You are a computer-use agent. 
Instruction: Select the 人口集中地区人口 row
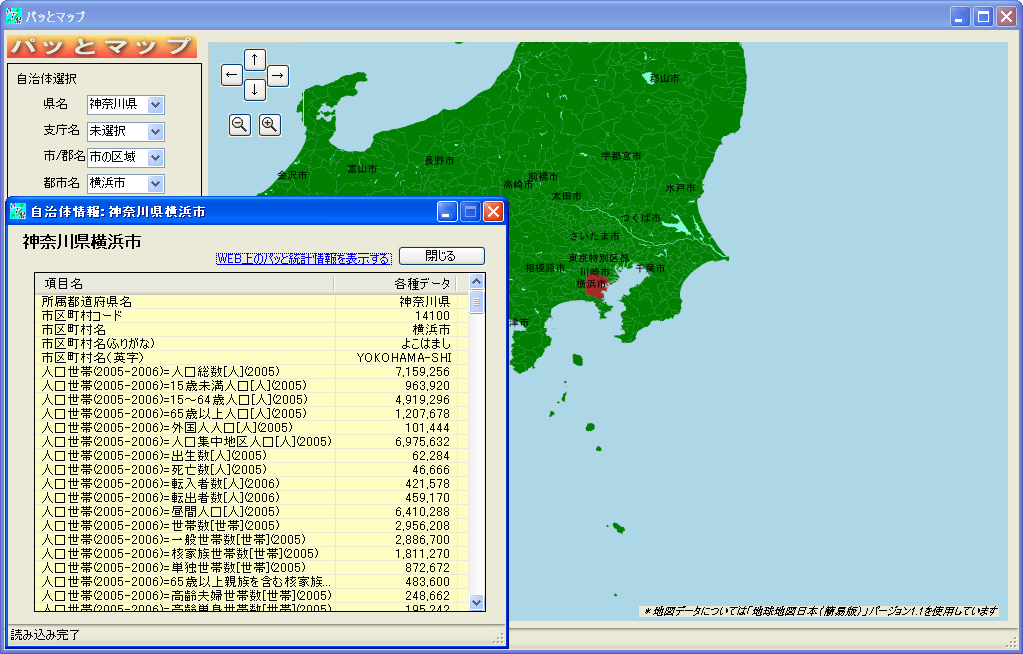point(252,442)
